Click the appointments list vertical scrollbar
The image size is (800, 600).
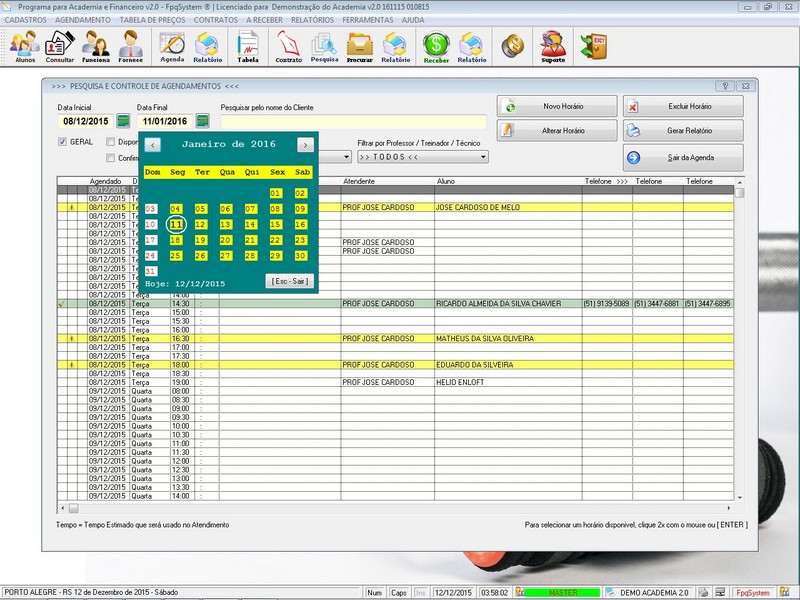coord(740,340)
